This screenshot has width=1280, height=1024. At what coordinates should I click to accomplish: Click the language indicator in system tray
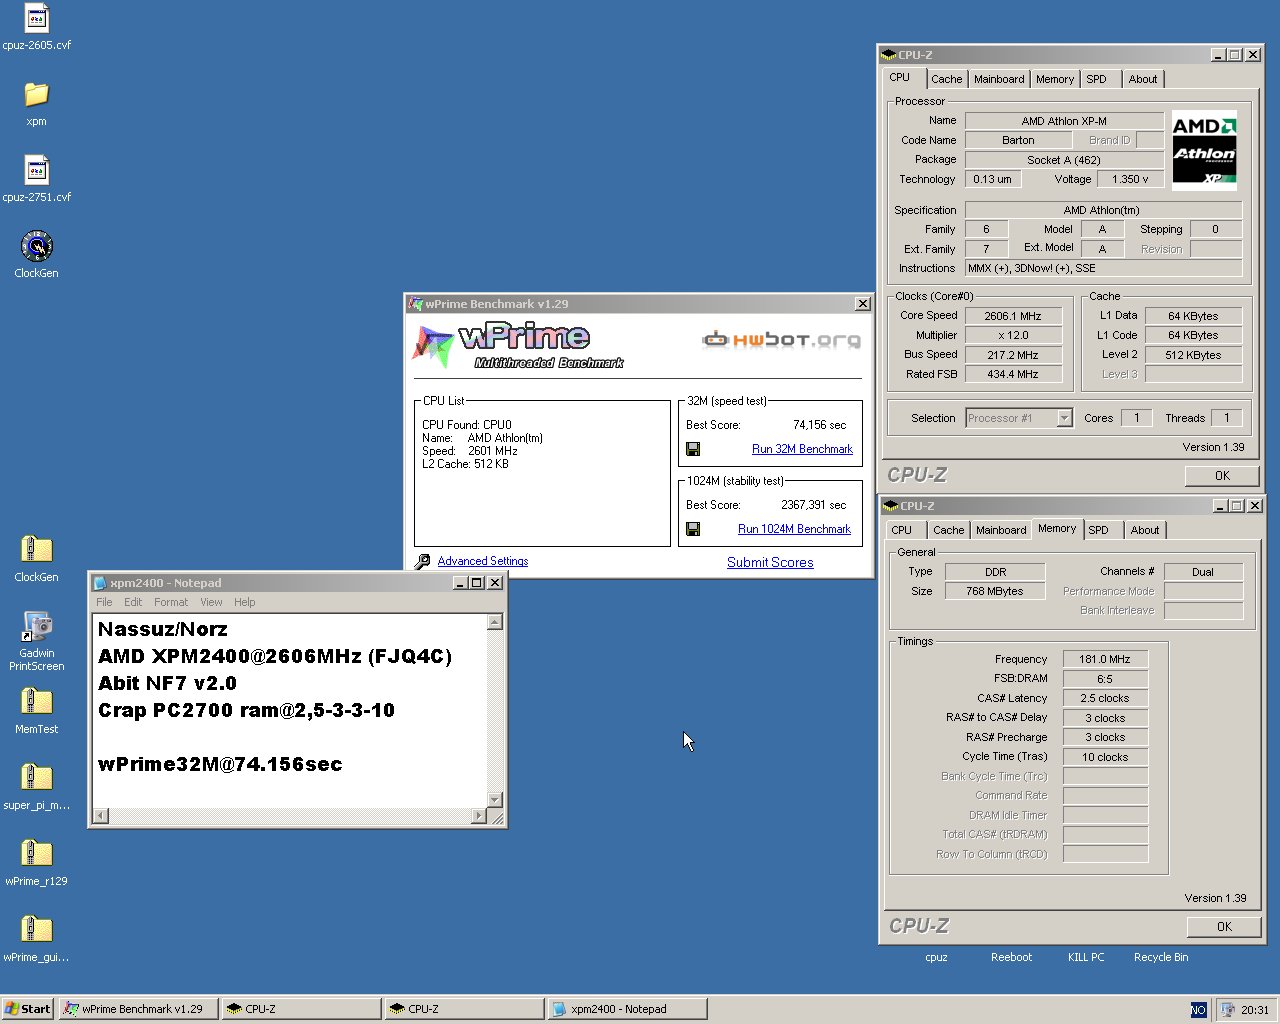pos(1198,1010)
